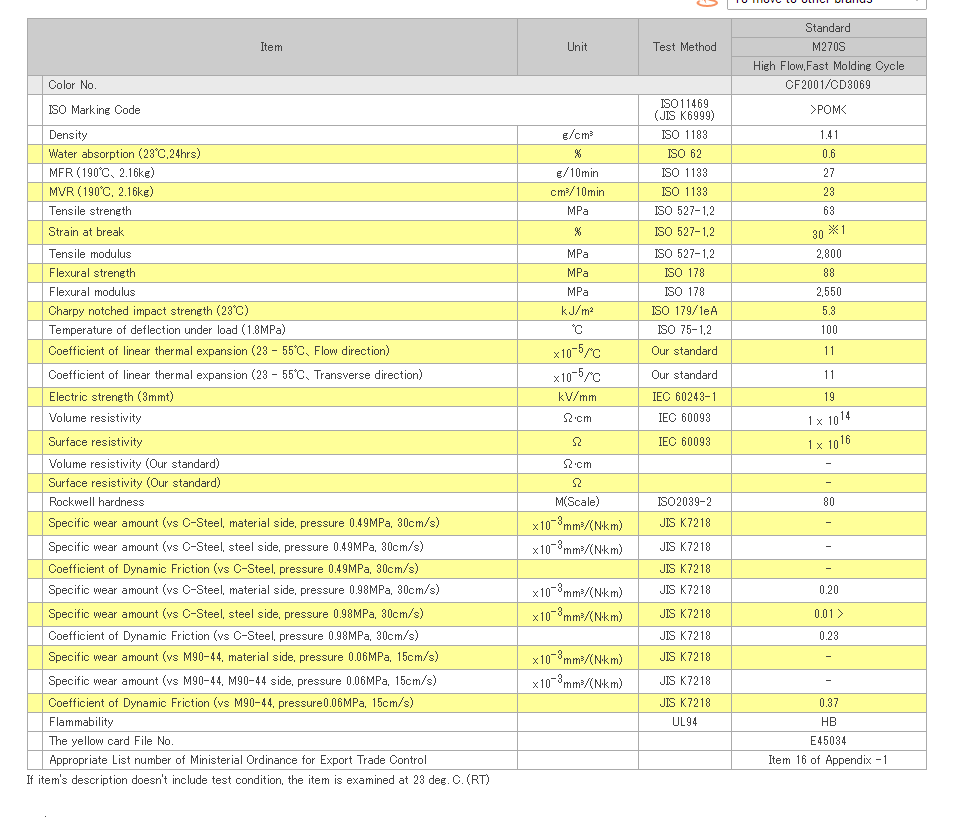Screen dimensions: 969x817
Task: Click the "ISO 179/1eA" test method cell
Action: [x=685, y=311]
